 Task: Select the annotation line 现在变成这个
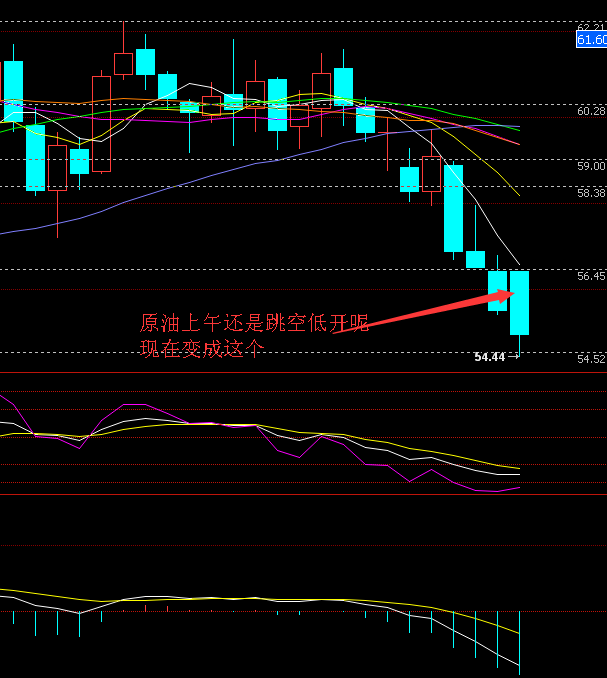[x=203, y=348]
